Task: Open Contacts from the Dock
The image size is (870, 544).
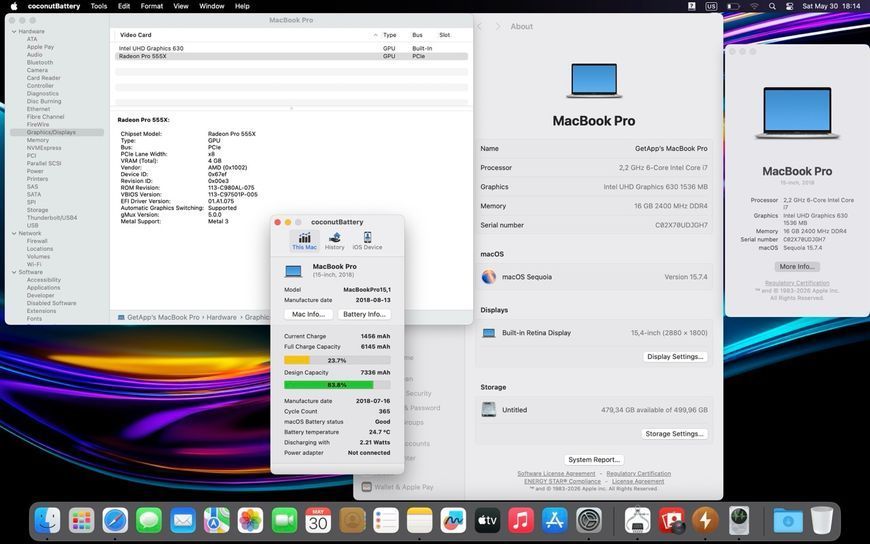Action: click(x=352, y=521)
